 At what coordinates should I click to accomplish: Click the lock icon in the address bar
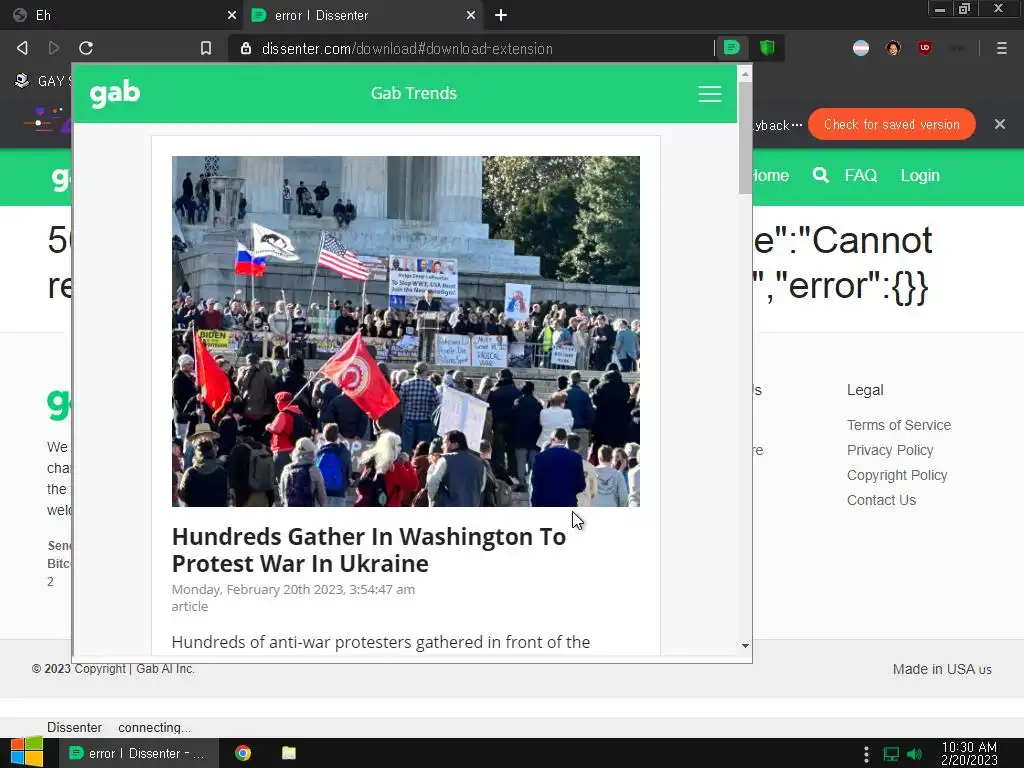pos(246,48)
